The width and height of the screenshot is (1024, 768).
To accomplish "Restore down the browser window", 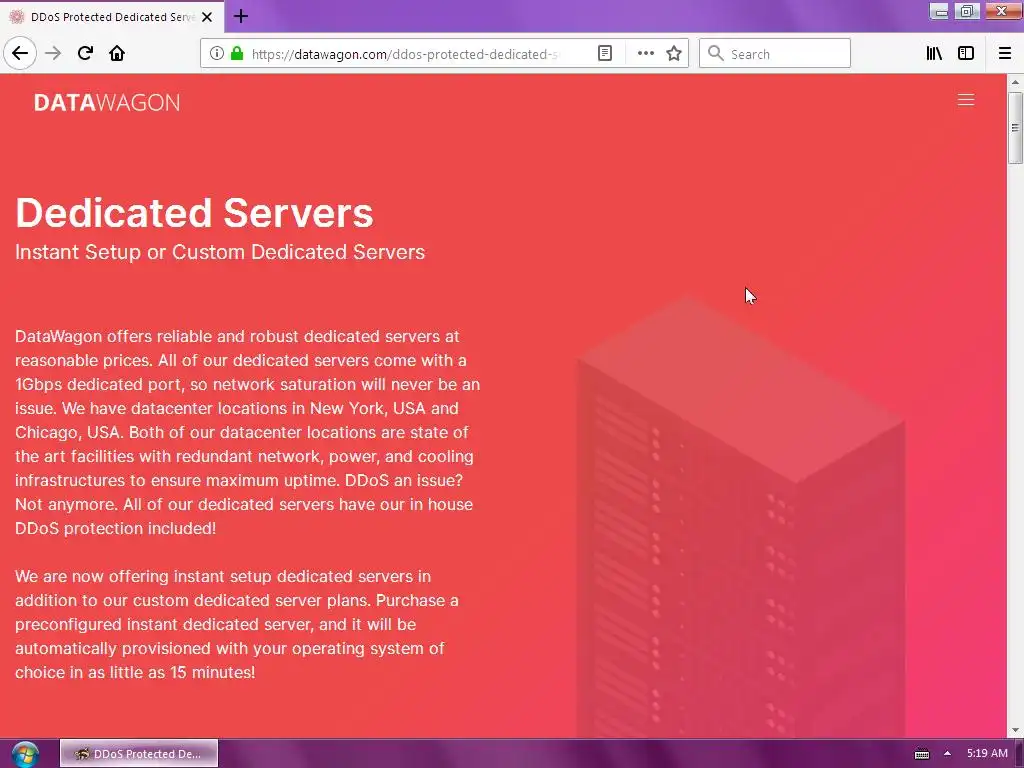I will (x=967, y=11).
